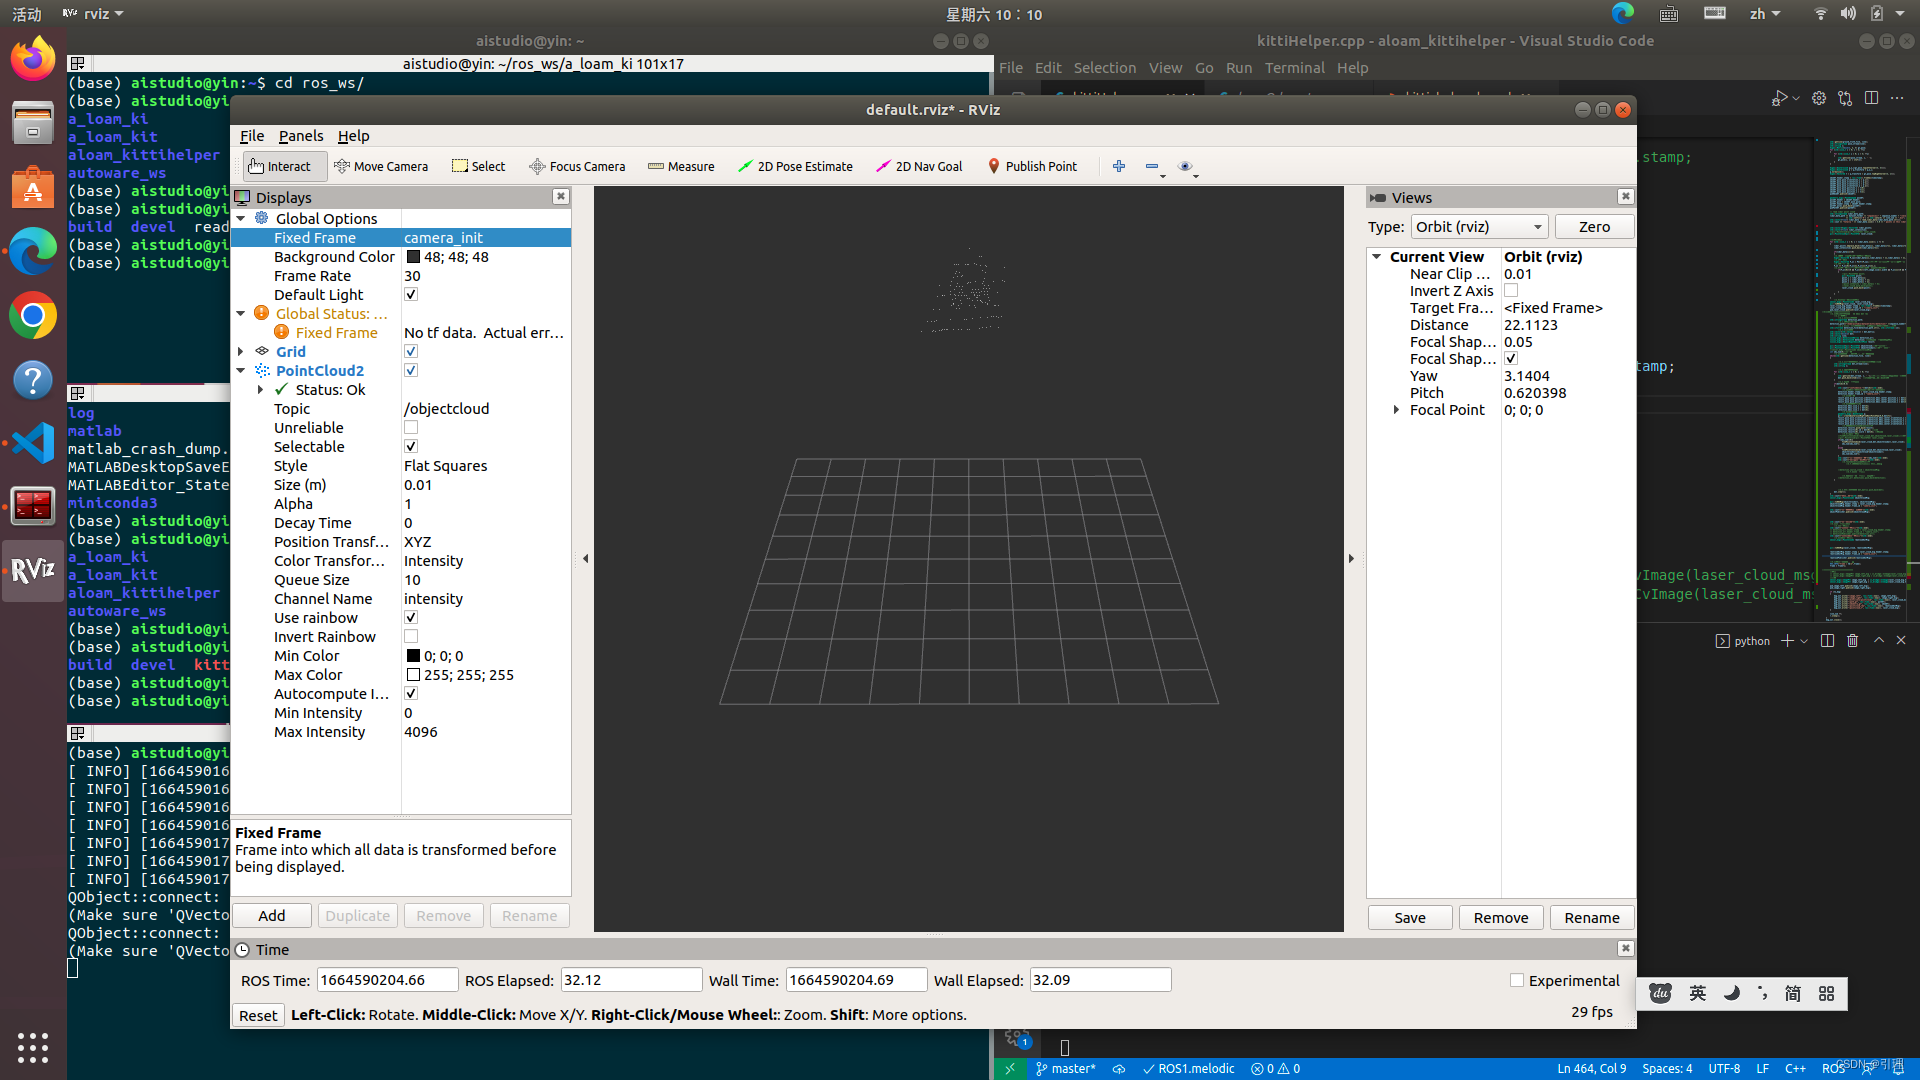The image size is (1920, 1080).
Task: Select the Move Camera tool
Action: (381, 166)
